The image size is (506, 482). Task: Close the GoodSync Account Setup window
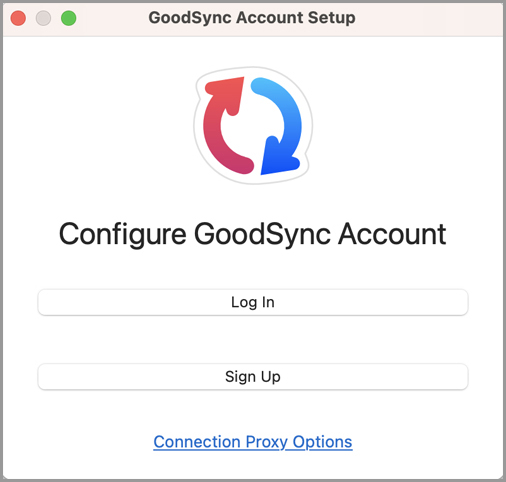18,18
